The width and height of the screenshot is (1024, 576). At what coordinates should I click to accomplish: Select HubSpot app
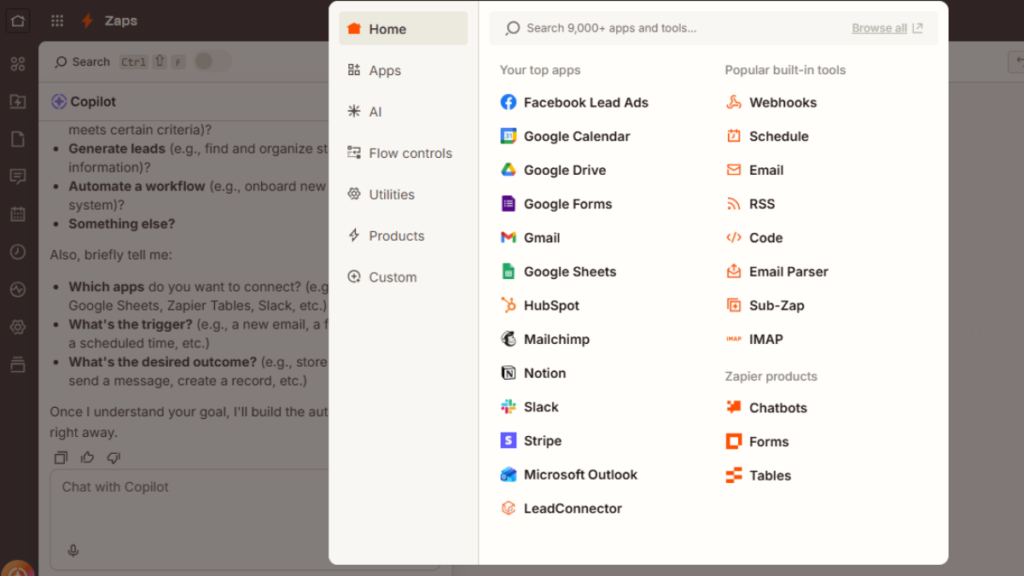539,306
